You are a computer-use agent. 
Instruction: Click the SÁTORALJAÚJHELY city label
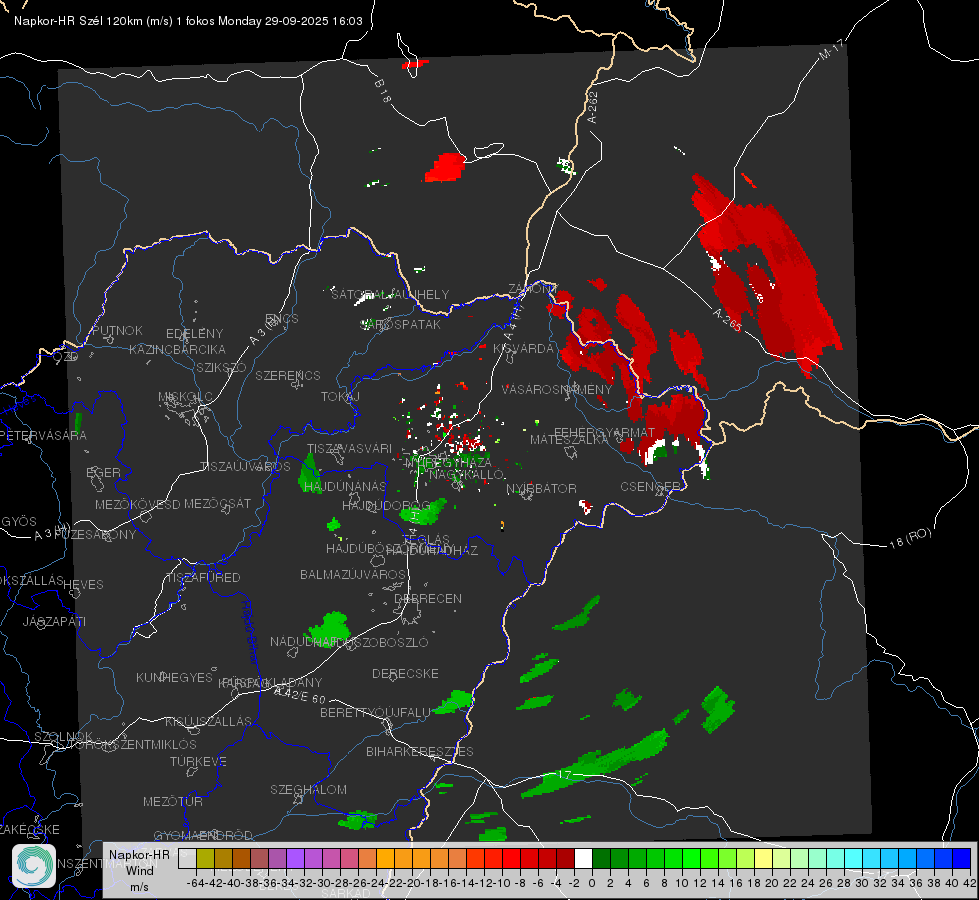390,294
